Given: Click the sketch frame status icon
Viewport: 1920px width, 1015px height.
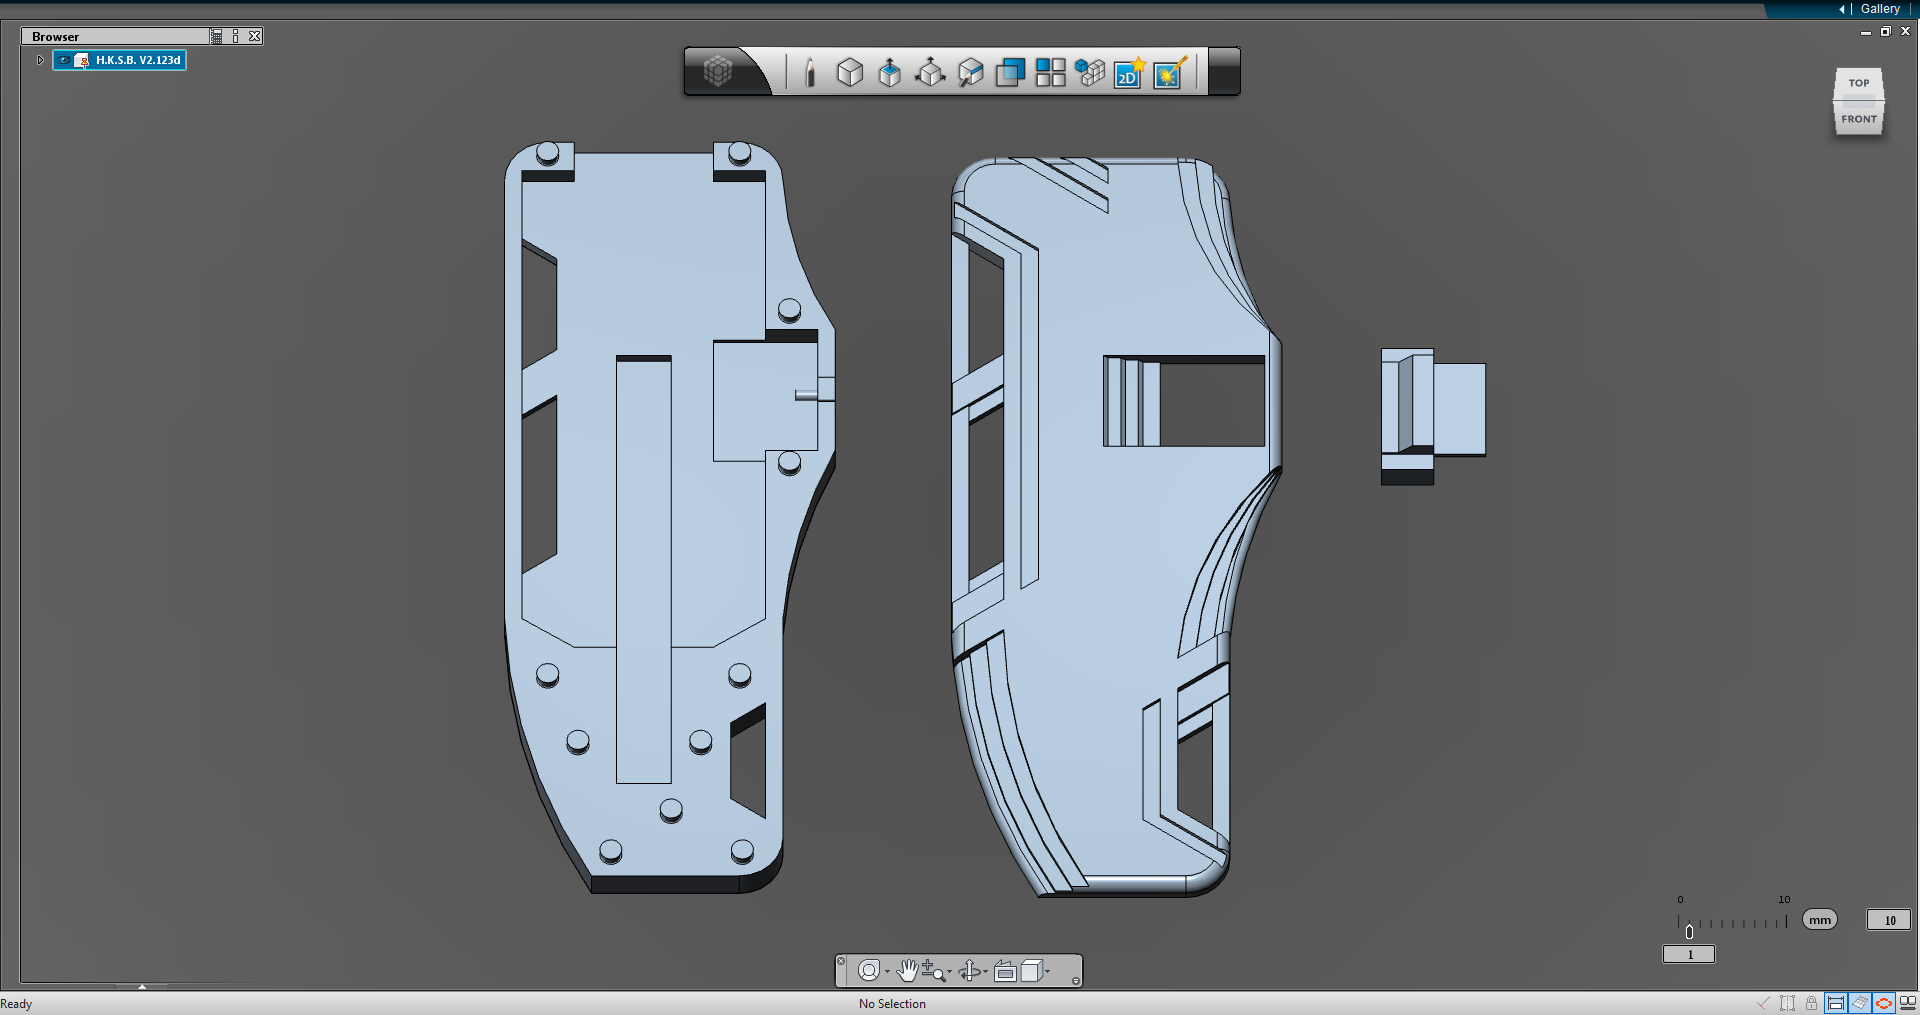Looking at the screenshot, I should pos(1787,1003).
